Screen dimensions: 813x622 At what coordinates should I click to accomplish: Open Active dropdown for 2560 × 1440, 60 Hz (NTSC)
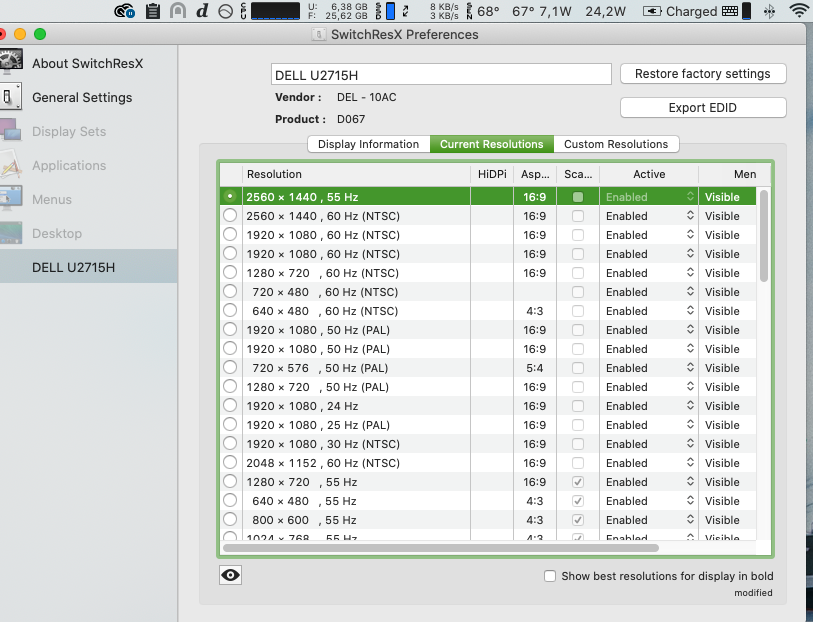[x=649, y=216]
